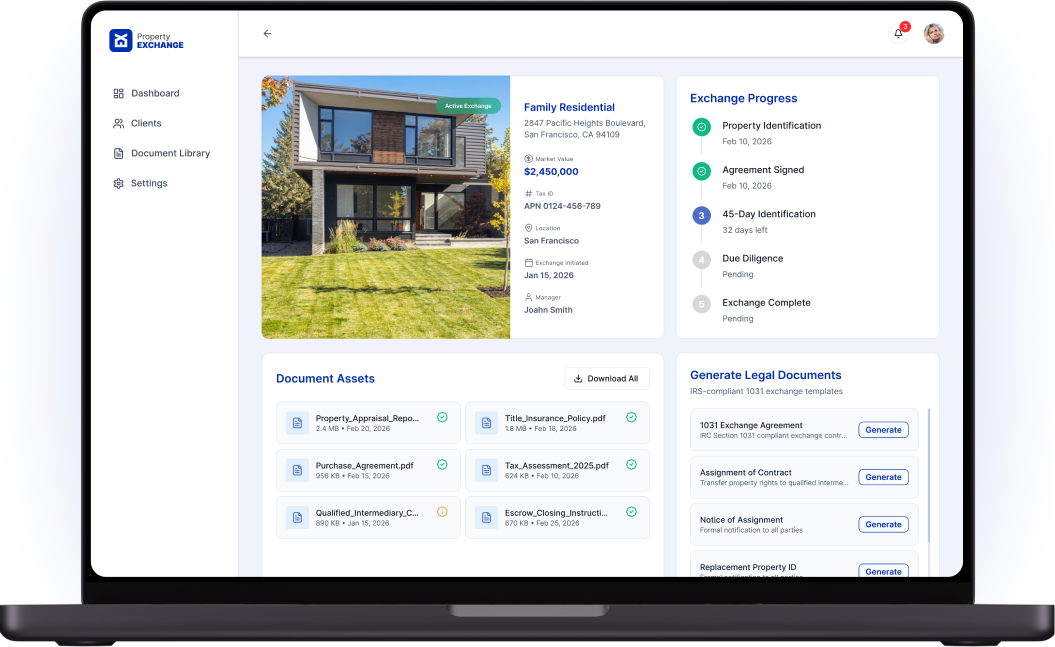Open Purchase_Agreement.pdf file

point(368,470)
